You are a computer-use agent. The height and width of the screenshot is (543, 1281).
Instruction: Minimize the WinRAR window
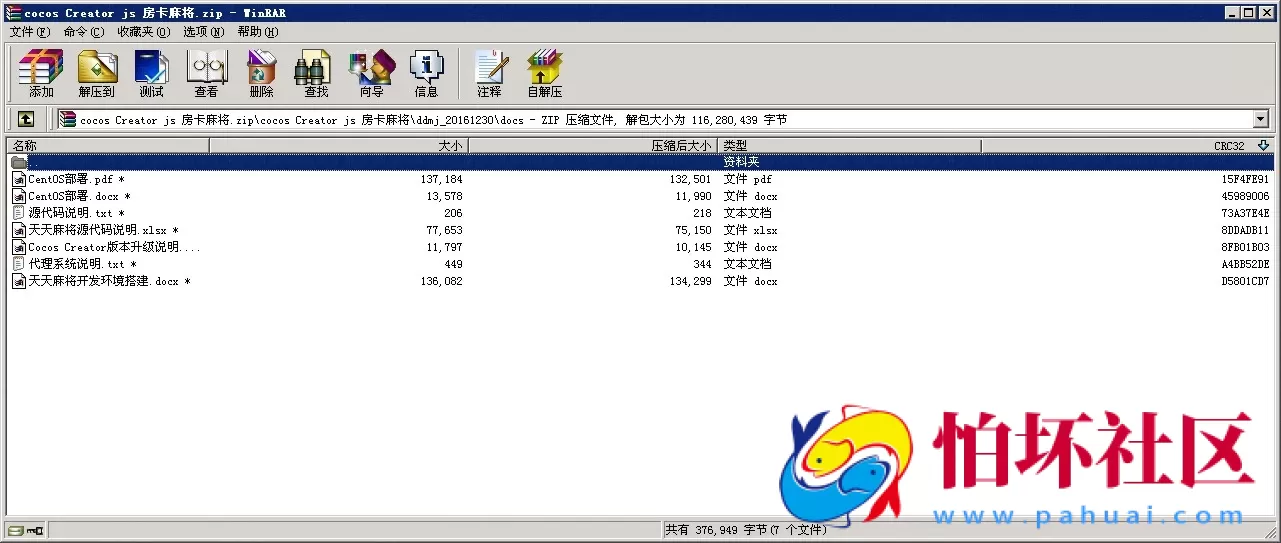pyautogui.click(x=1233, y=13)
